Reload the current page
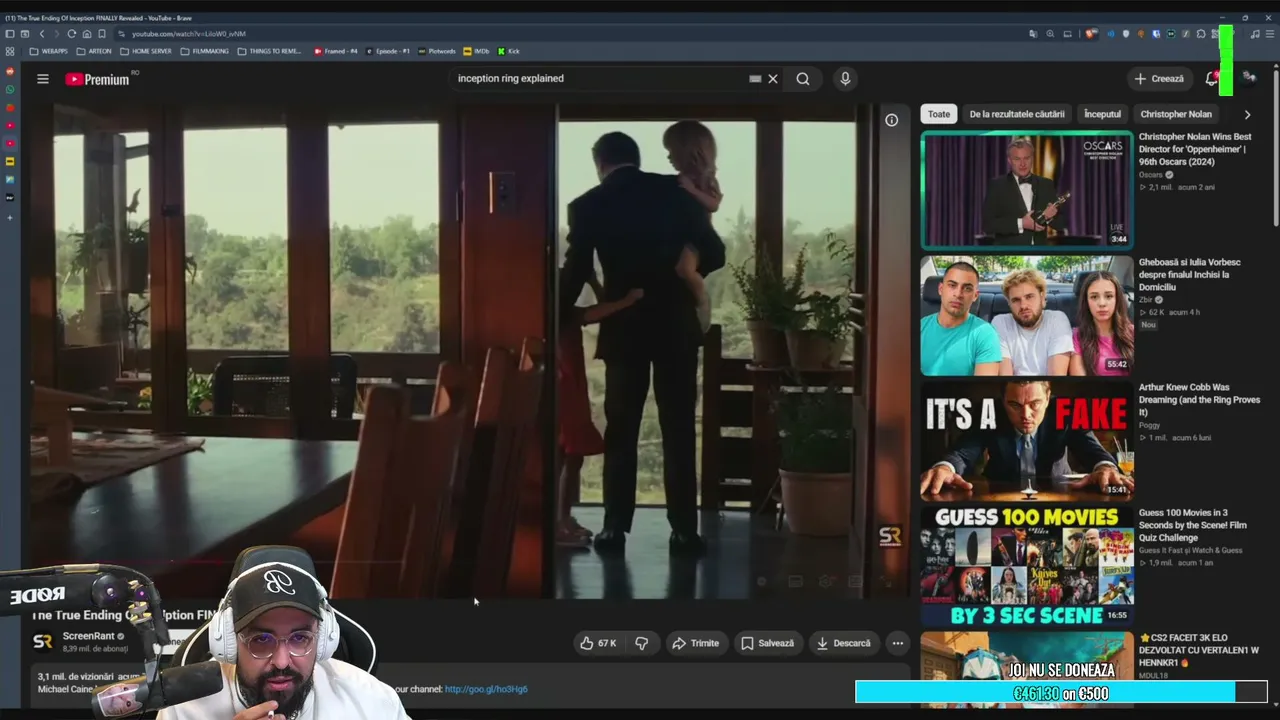This screenshot has width=1280, height=720. coord(71,34)
